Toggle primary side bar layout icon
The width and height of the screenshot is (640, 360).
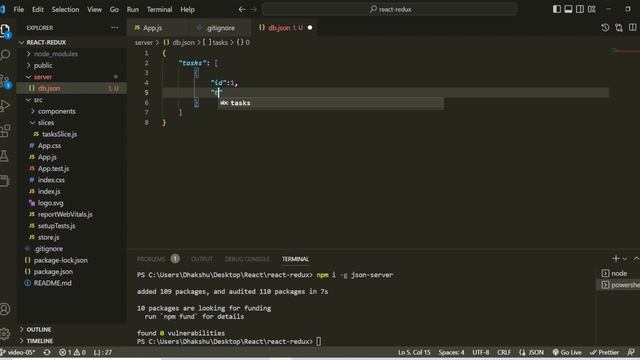coord(557,9)
